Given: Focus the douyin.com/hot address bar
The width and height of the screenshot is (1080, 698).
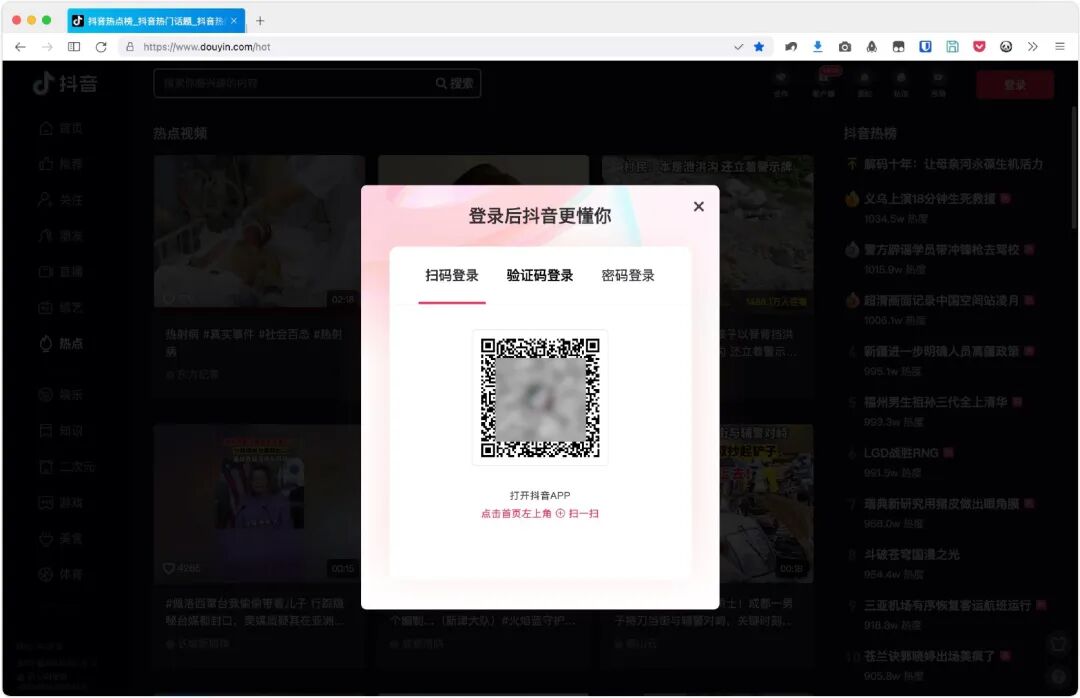Looking at the screenshot, I should tap(427, 47).
